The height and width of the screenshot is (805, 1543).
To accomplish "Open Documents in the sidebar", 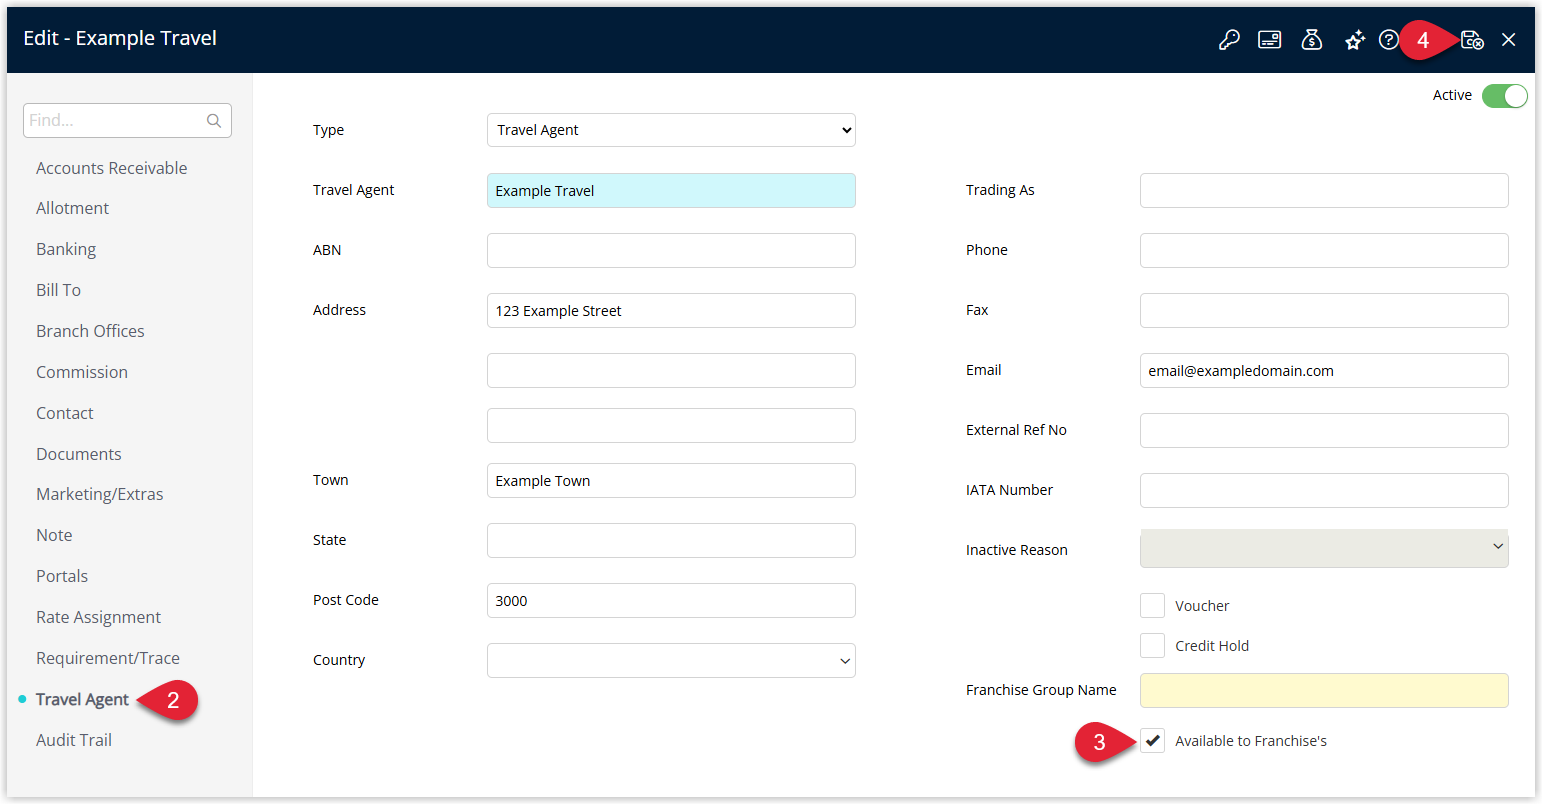I will [x=79, y=454].
